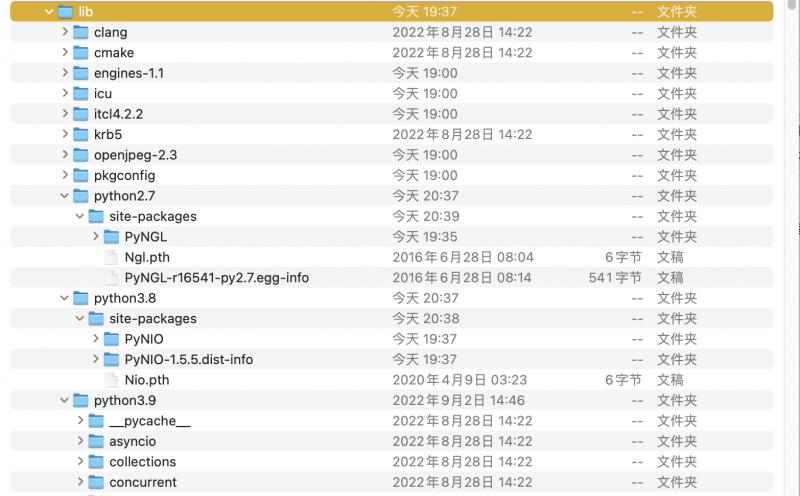This screenshot has height=496, width=800.
Task: Click the Nio.pth document icon
Action: tap(111, 380)
